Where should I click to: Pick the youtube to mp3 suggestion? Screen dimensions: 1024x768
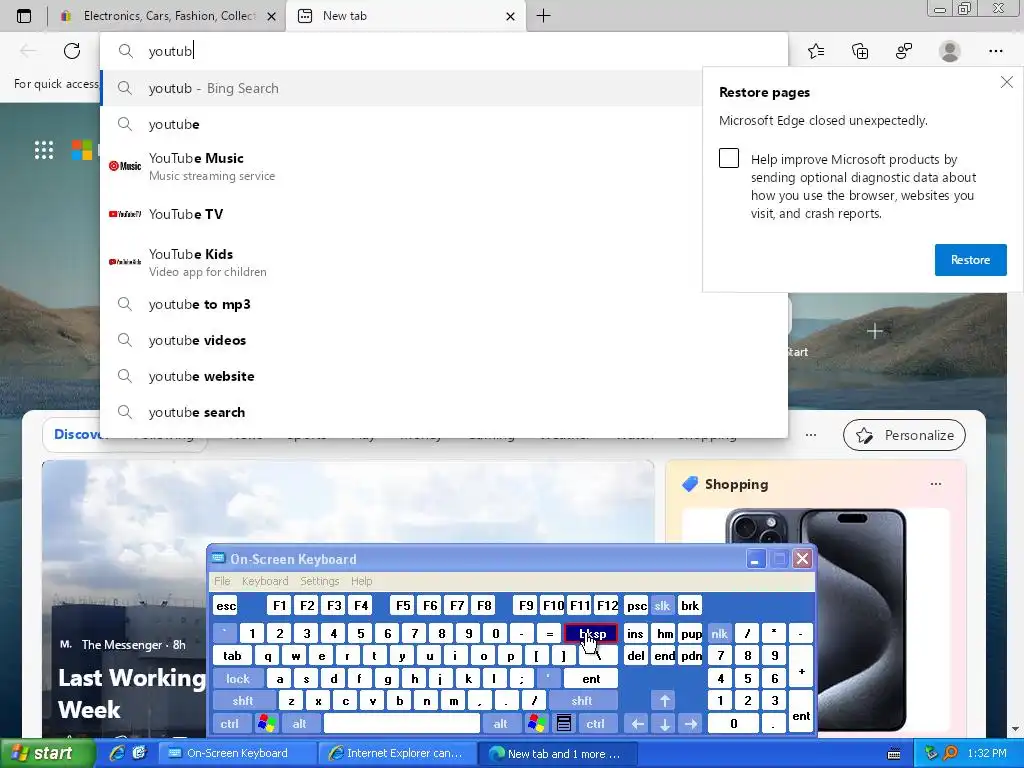444,304
